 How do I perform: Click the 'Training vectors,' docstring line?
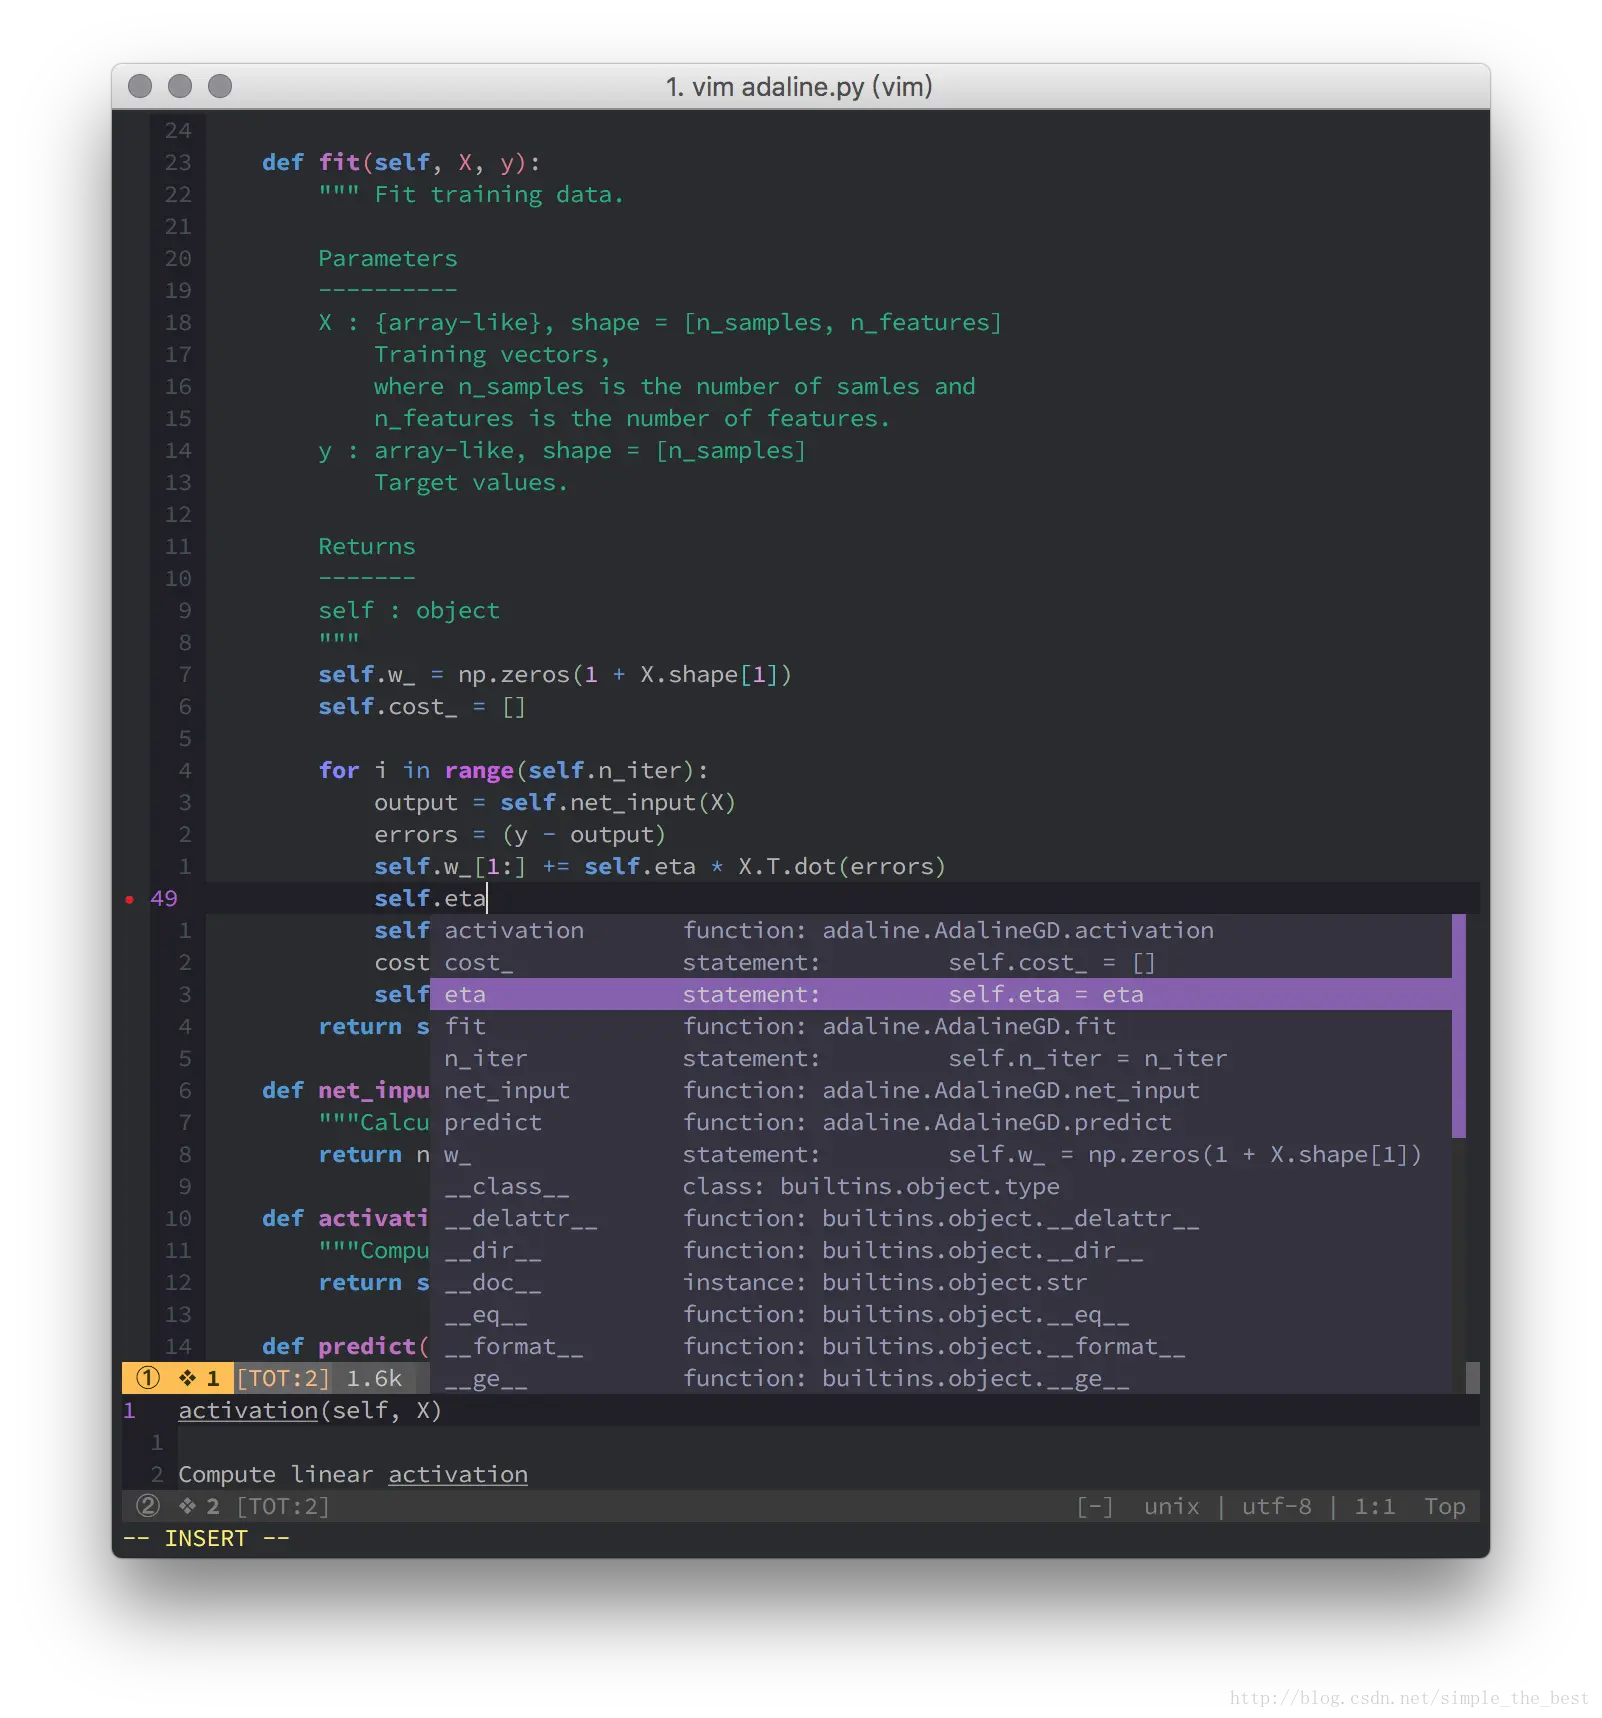(x=492, y=354)
